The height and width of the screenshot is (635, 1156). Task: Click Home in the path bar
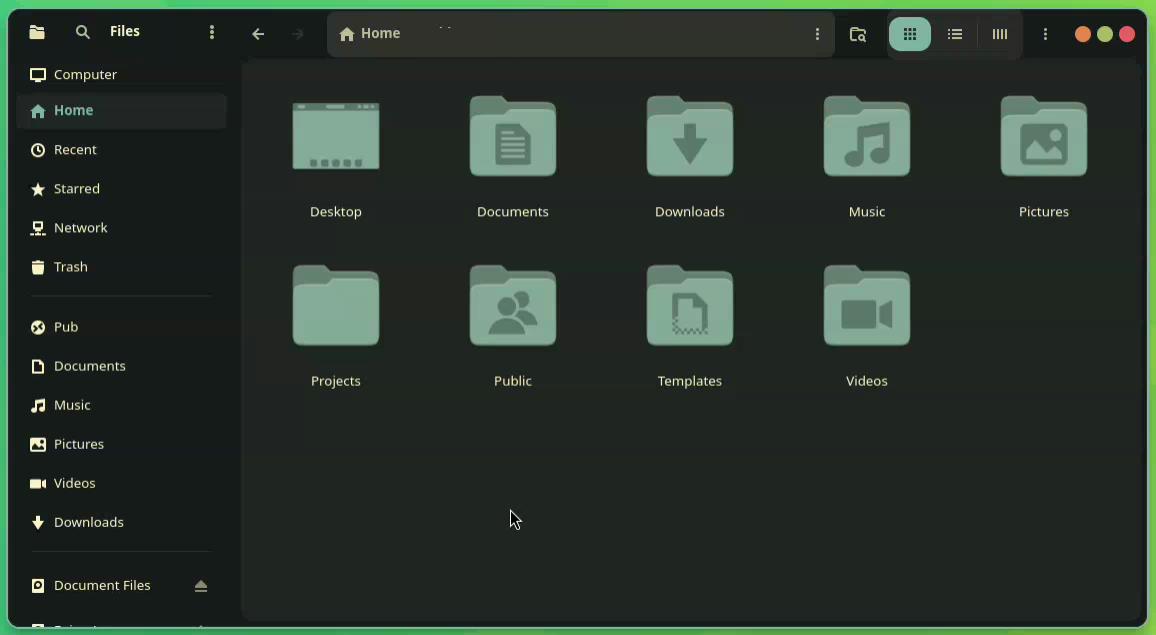pyautogui.click(x=370, y=34)
